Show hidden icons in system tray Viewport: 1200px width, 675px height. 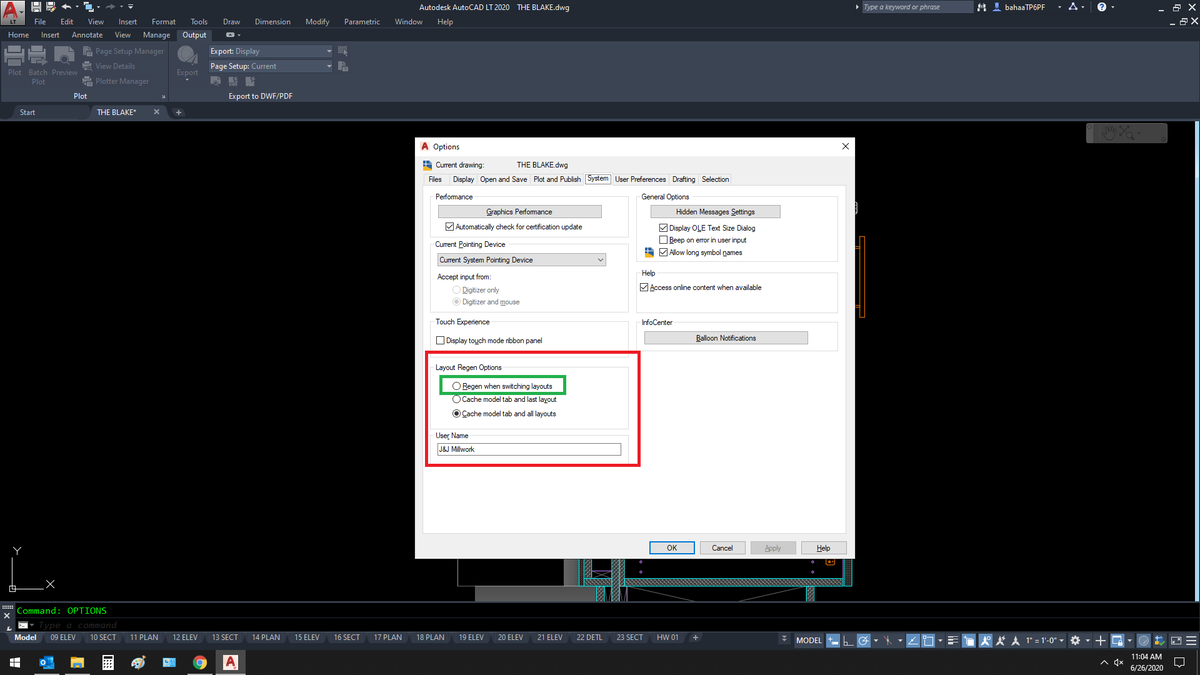coord(1103,662)
